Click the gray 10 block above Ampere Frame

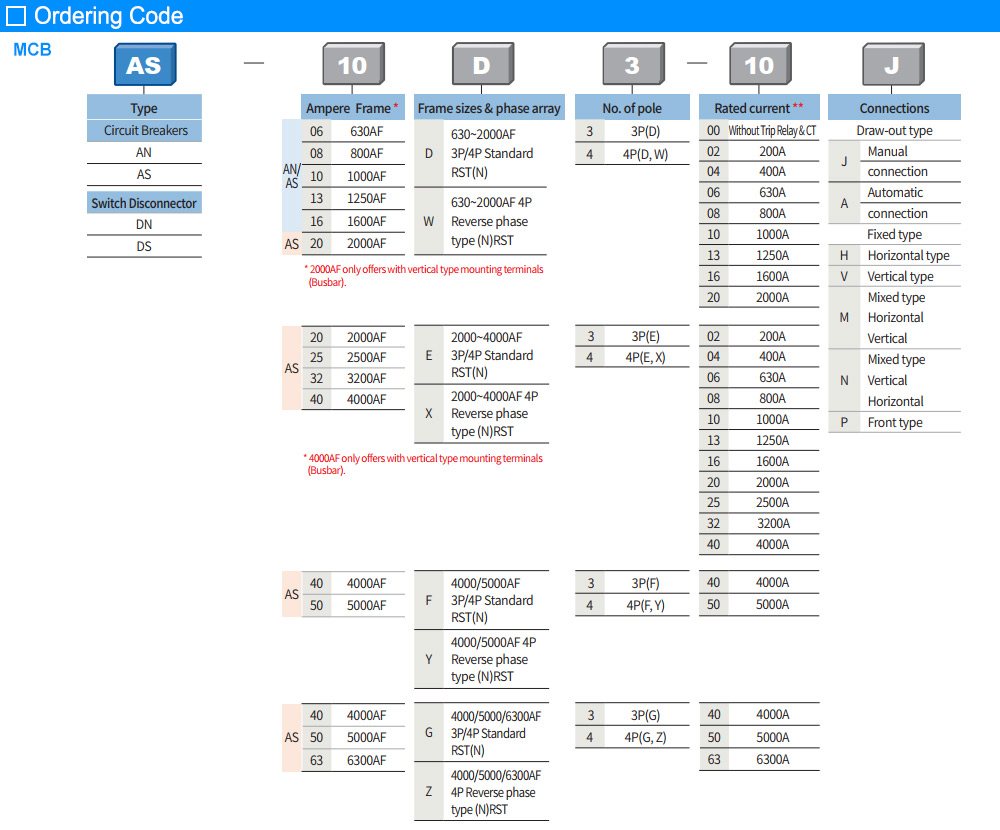pyautogui.click(x=351, y=66)
